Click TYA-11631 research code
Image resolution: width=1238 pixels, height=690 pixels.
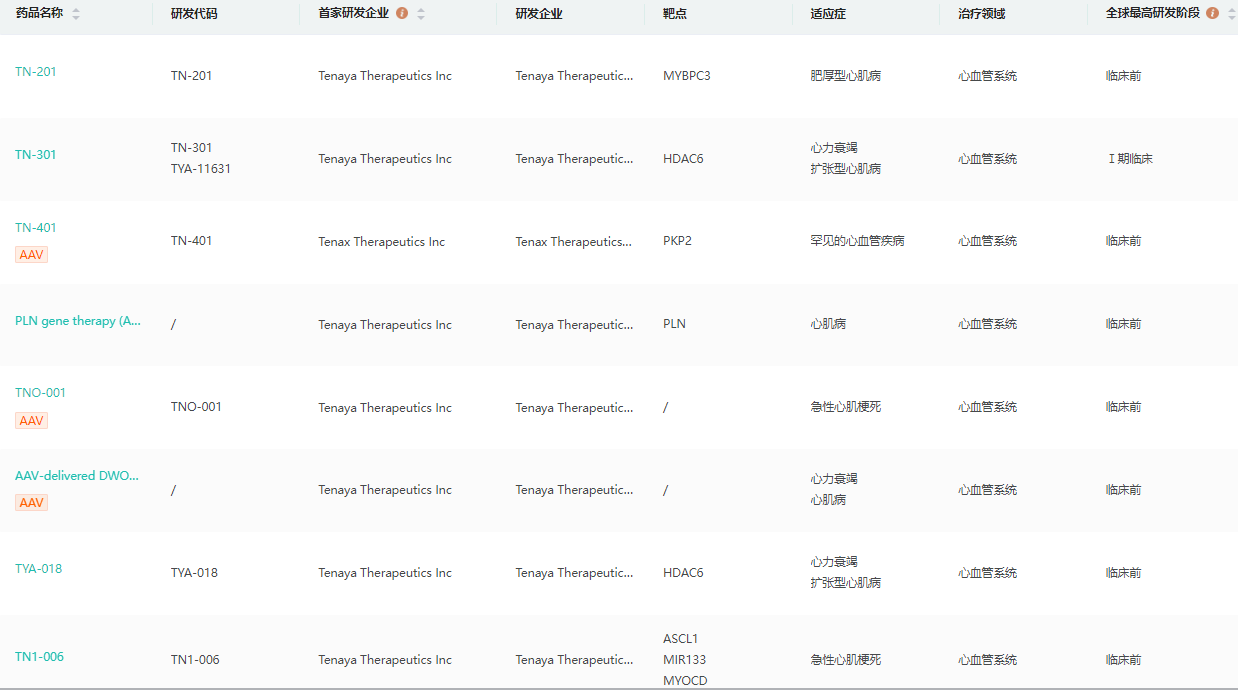(201, 169)
